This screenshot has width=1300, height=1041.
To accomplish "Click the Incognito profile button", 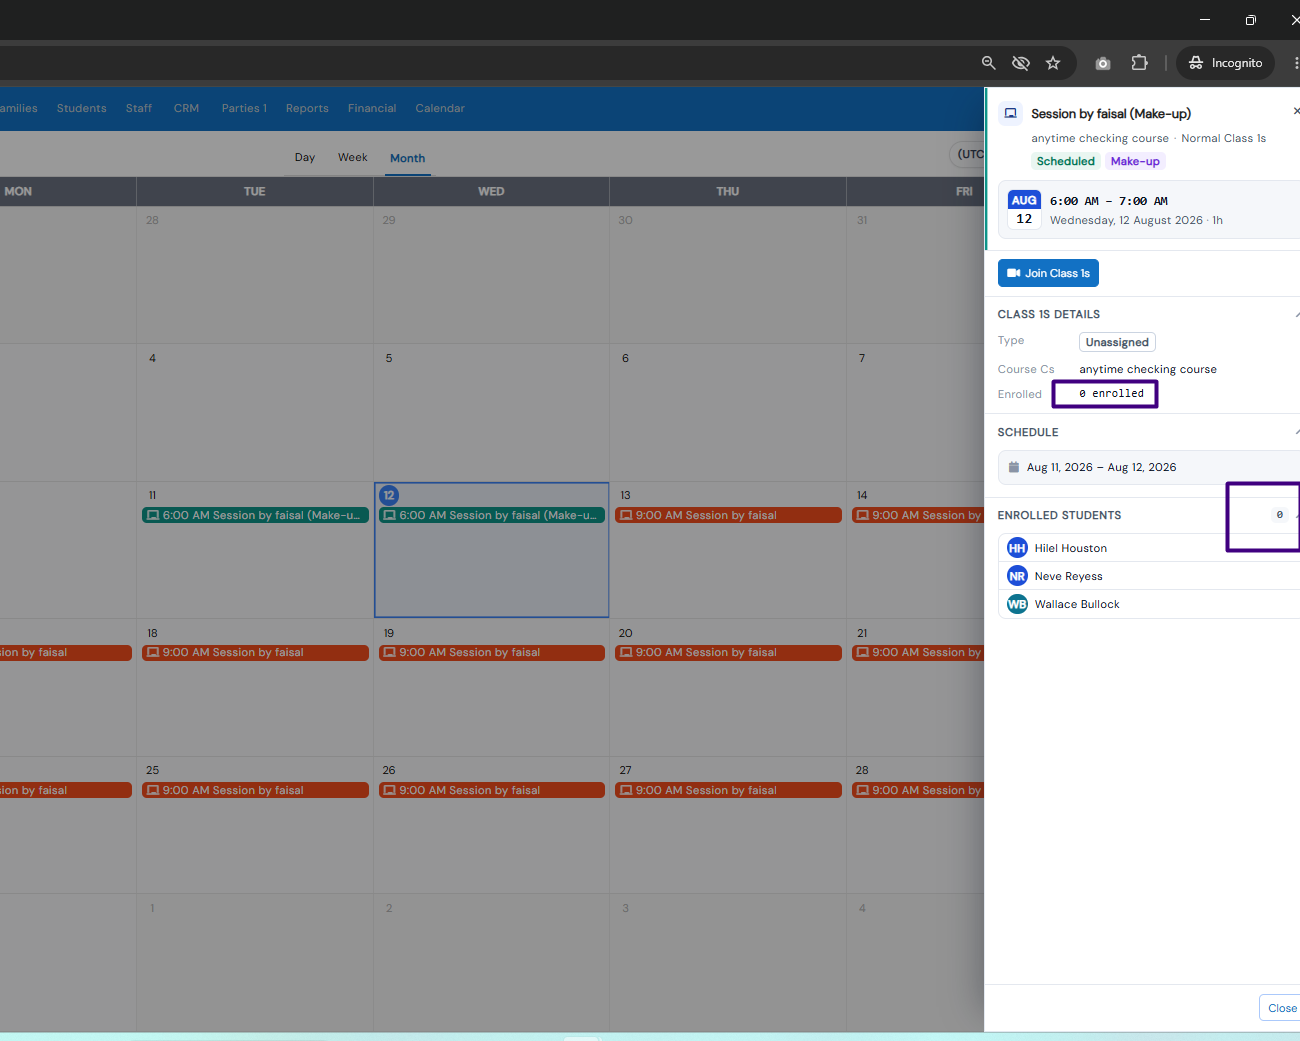I will coord(1225,63).
